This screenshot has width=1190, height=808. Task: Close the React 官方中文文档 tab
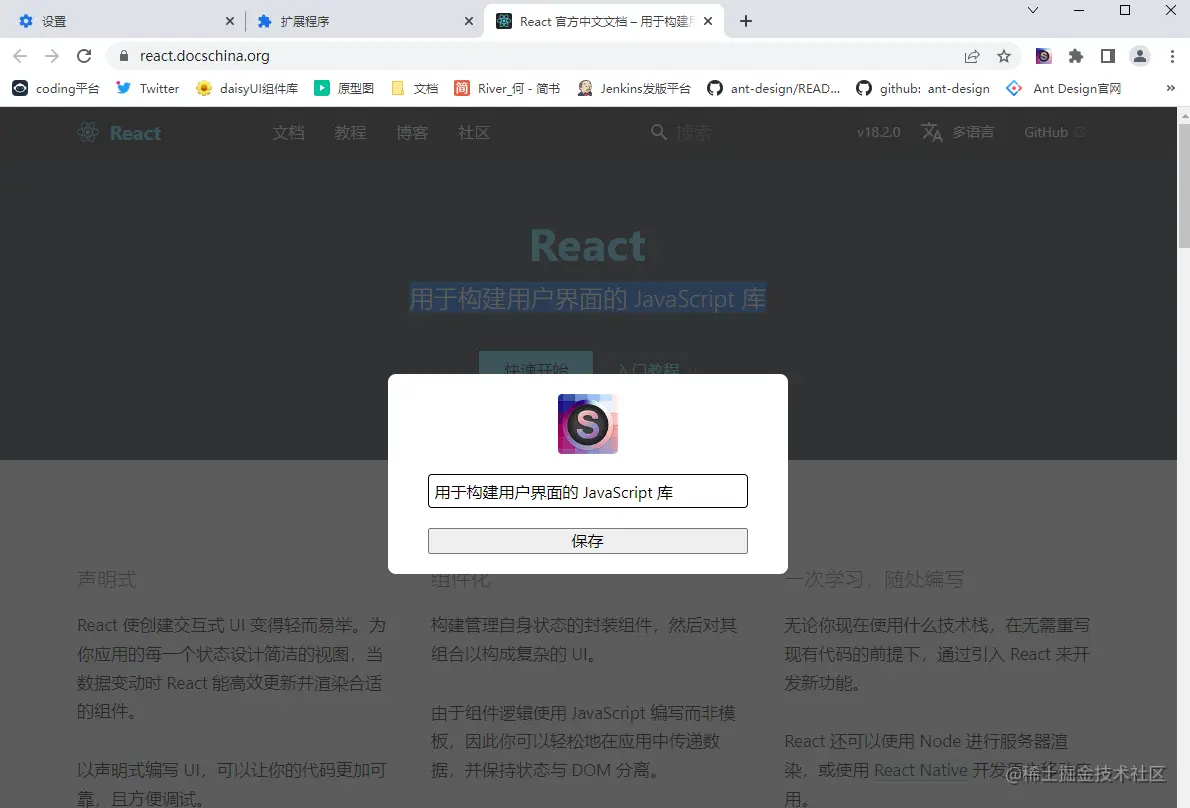click(x=708, y=21)
